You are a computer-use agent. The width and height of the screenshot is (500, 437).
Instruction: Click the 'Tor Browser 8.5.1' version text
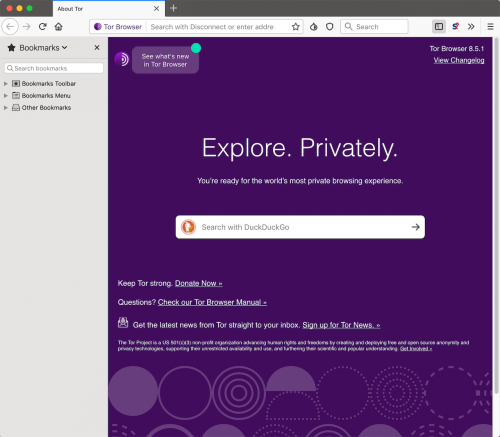(457, 49)
